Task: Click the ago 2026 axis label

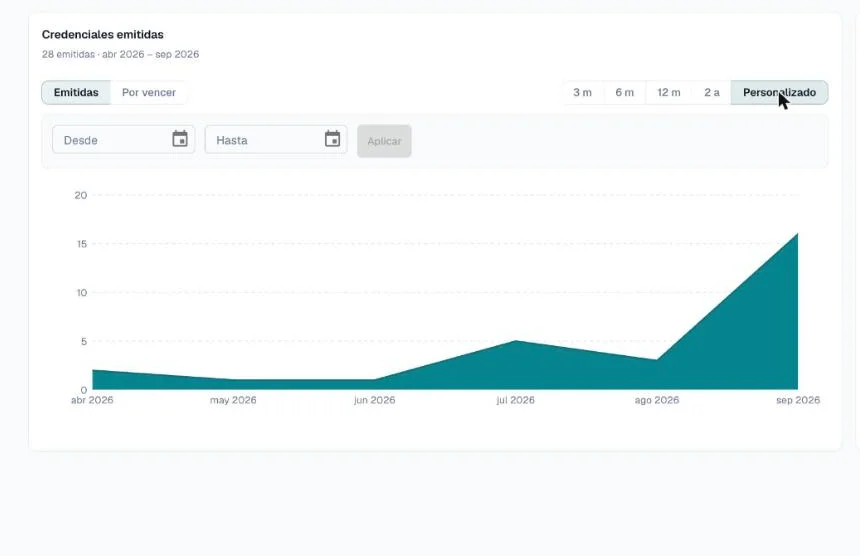Action: pyautogui.click(x=657, y=400)
